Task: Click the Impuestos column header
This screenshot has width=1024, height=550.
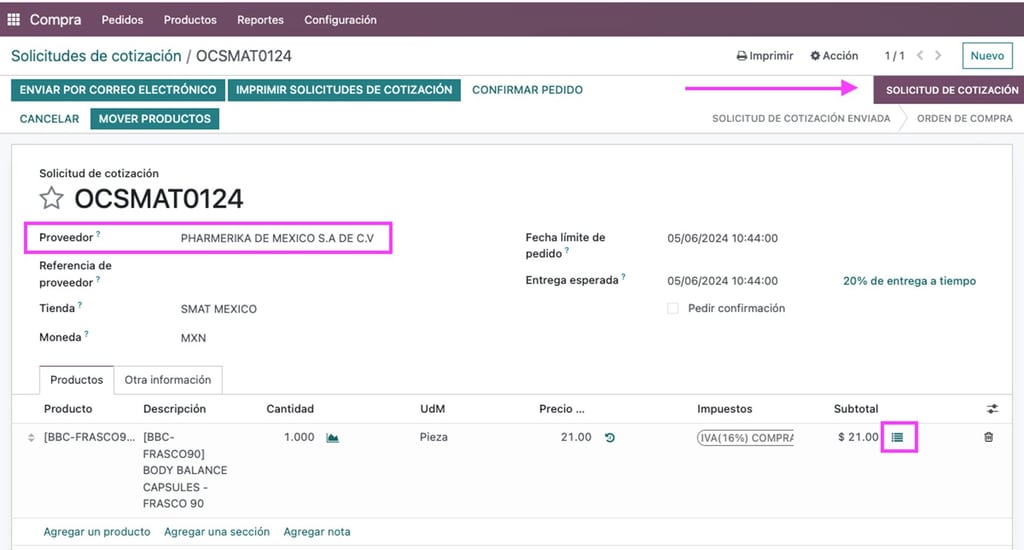Action: click(724, 409)
